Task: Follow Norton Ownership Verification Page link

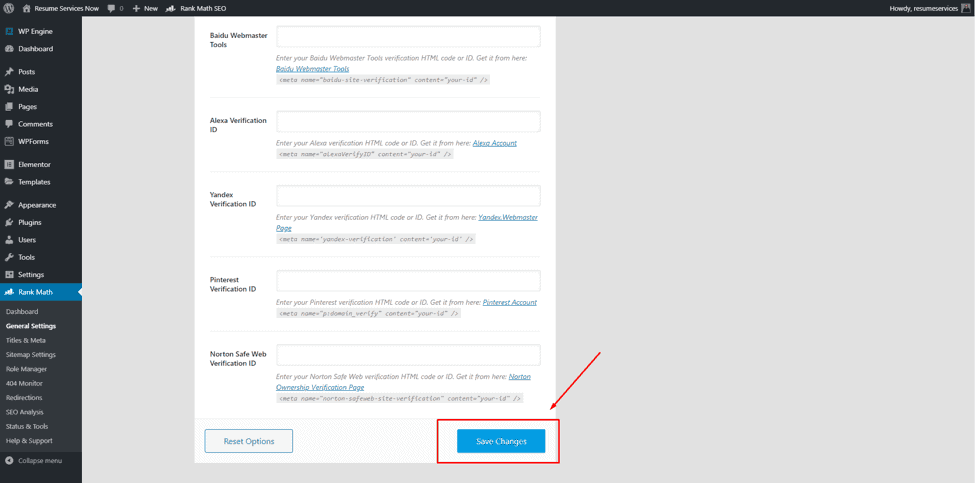Action: pos(320,387)
